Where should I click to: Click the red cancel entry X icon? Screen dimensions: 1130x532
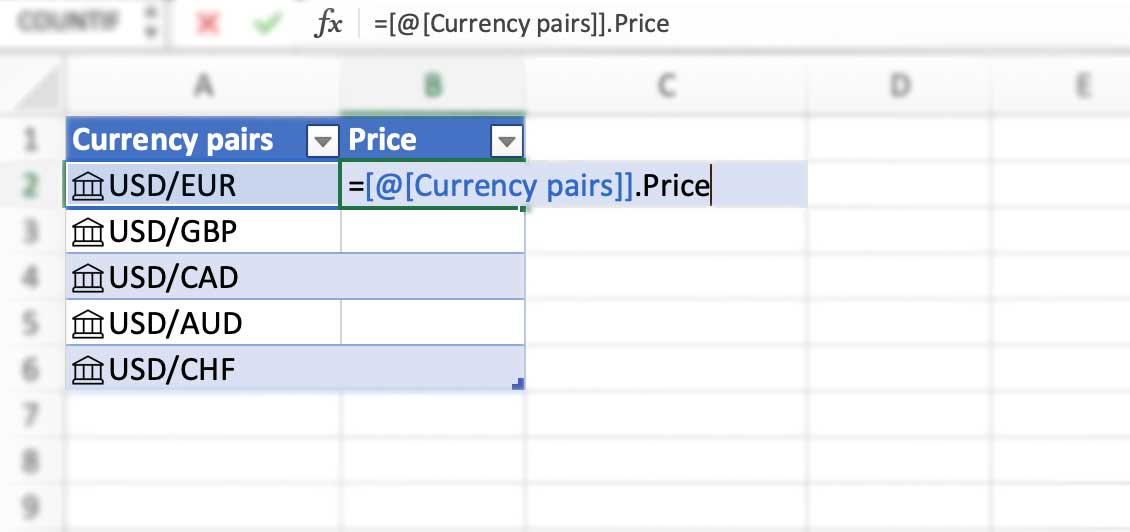click(208, 24)
